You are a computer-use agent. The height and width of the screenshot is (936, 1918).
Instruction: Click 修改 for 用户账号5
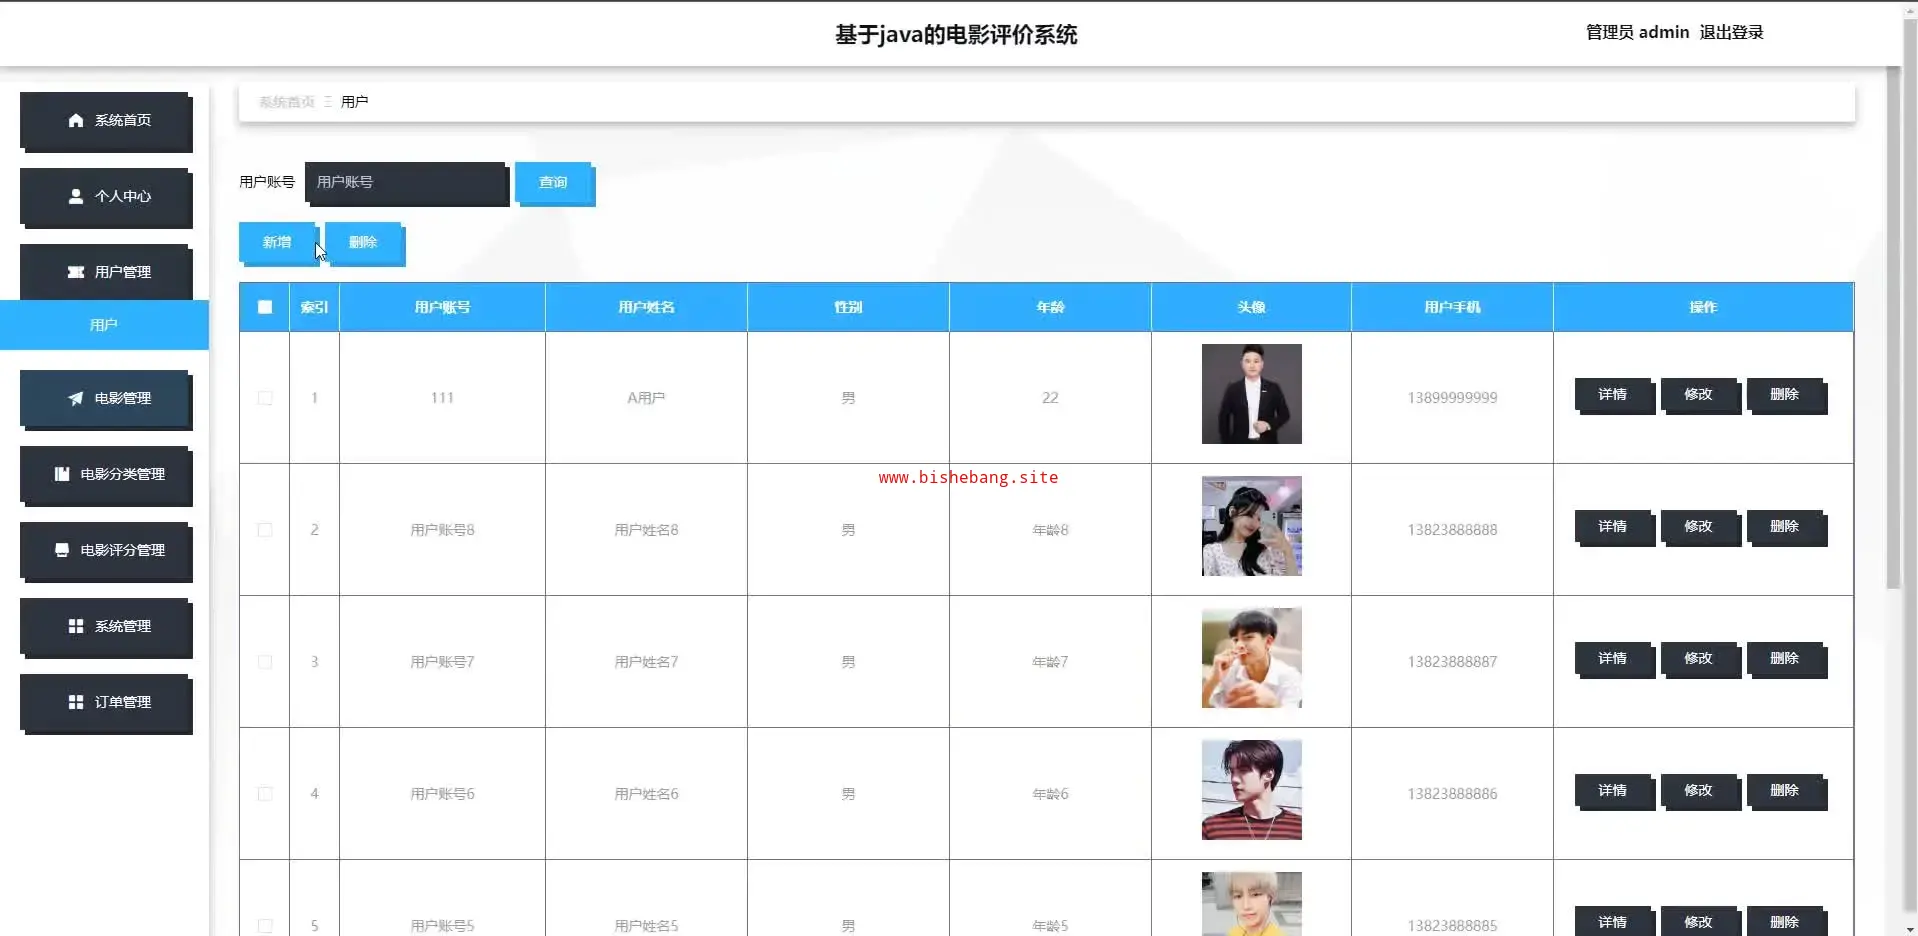[1699, 922]
